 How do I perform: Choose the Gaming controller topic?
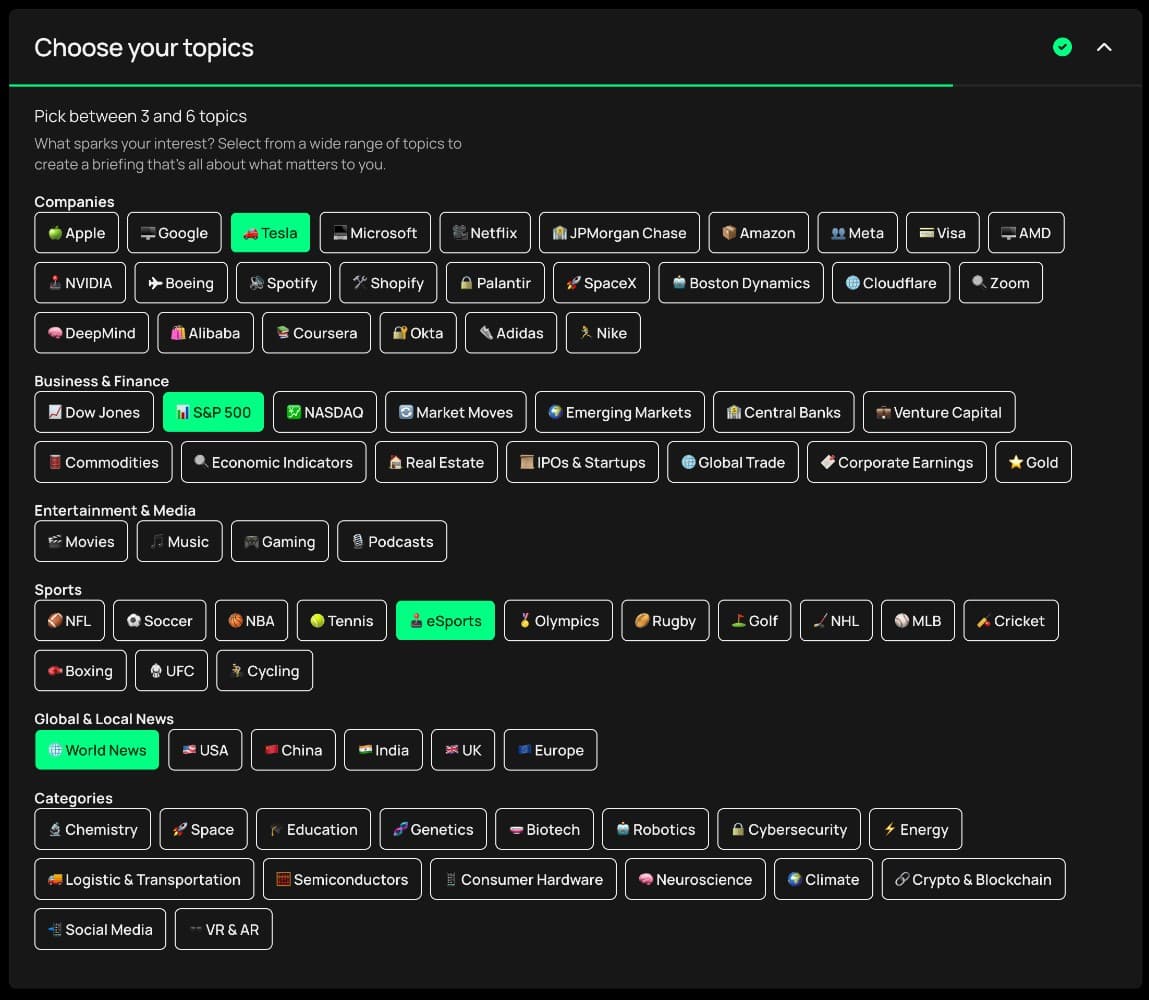pyautogui.click(x=280, y=541)
